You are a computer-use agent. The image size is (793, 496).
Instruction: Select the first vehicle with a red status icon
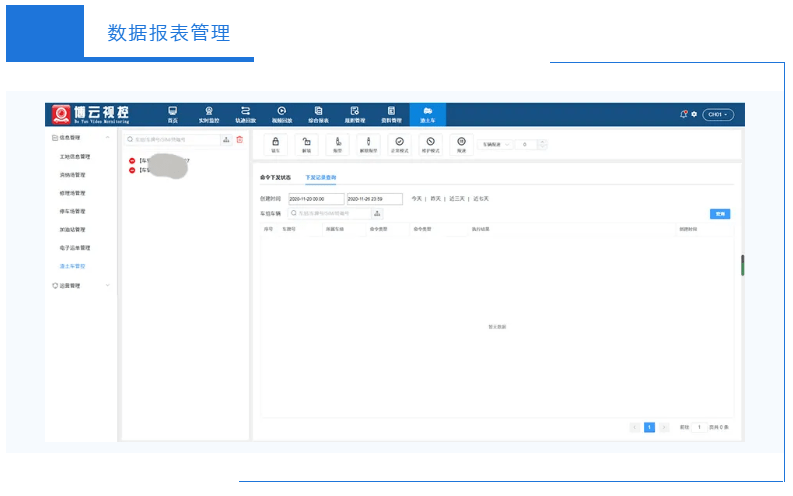coord(159,160)
